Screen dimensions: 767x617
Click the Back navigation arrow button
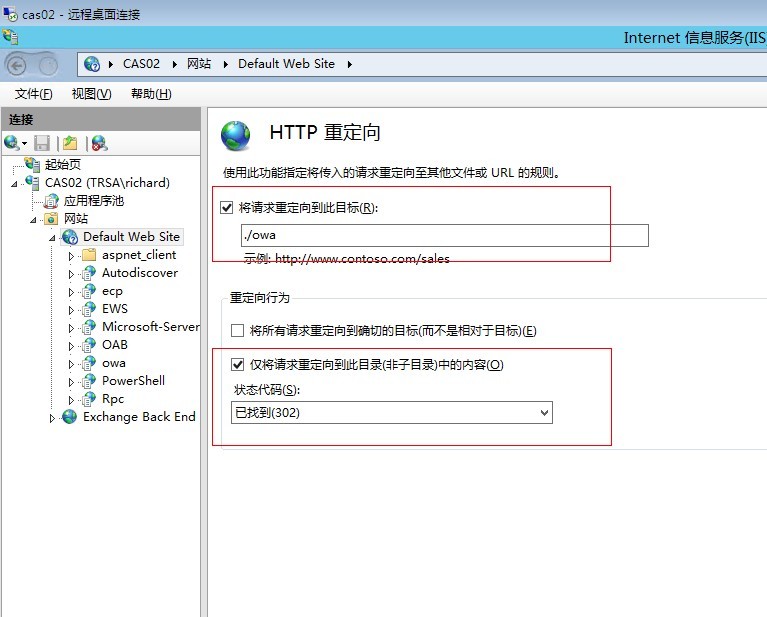tap(17, 66)
